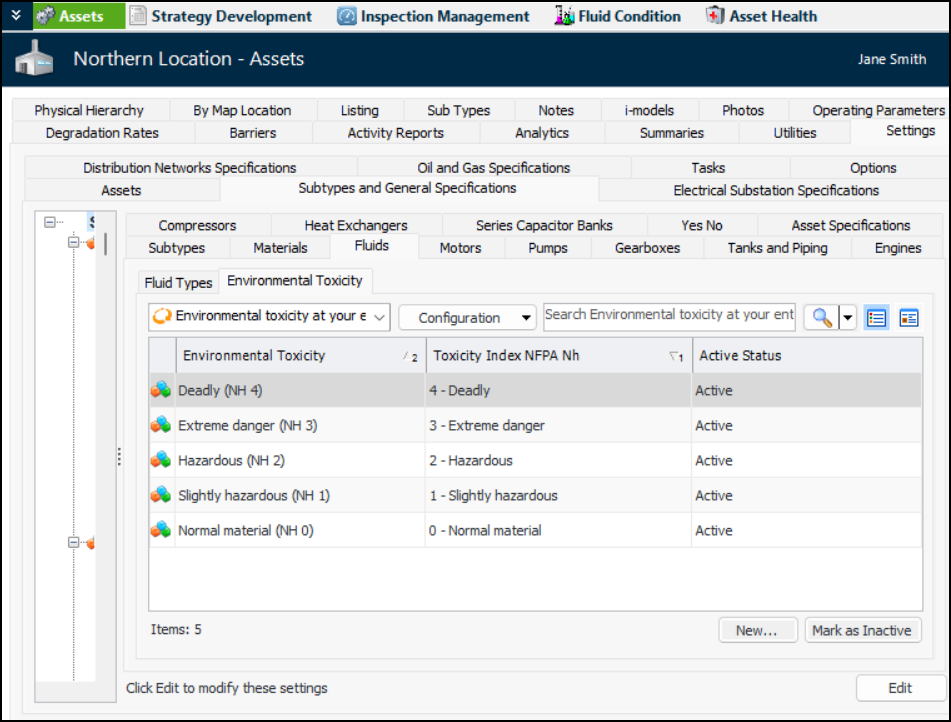The image size is (951, 722).
Task: Click the icon beside Normal material (NH 0)
Action: point(161,531)
